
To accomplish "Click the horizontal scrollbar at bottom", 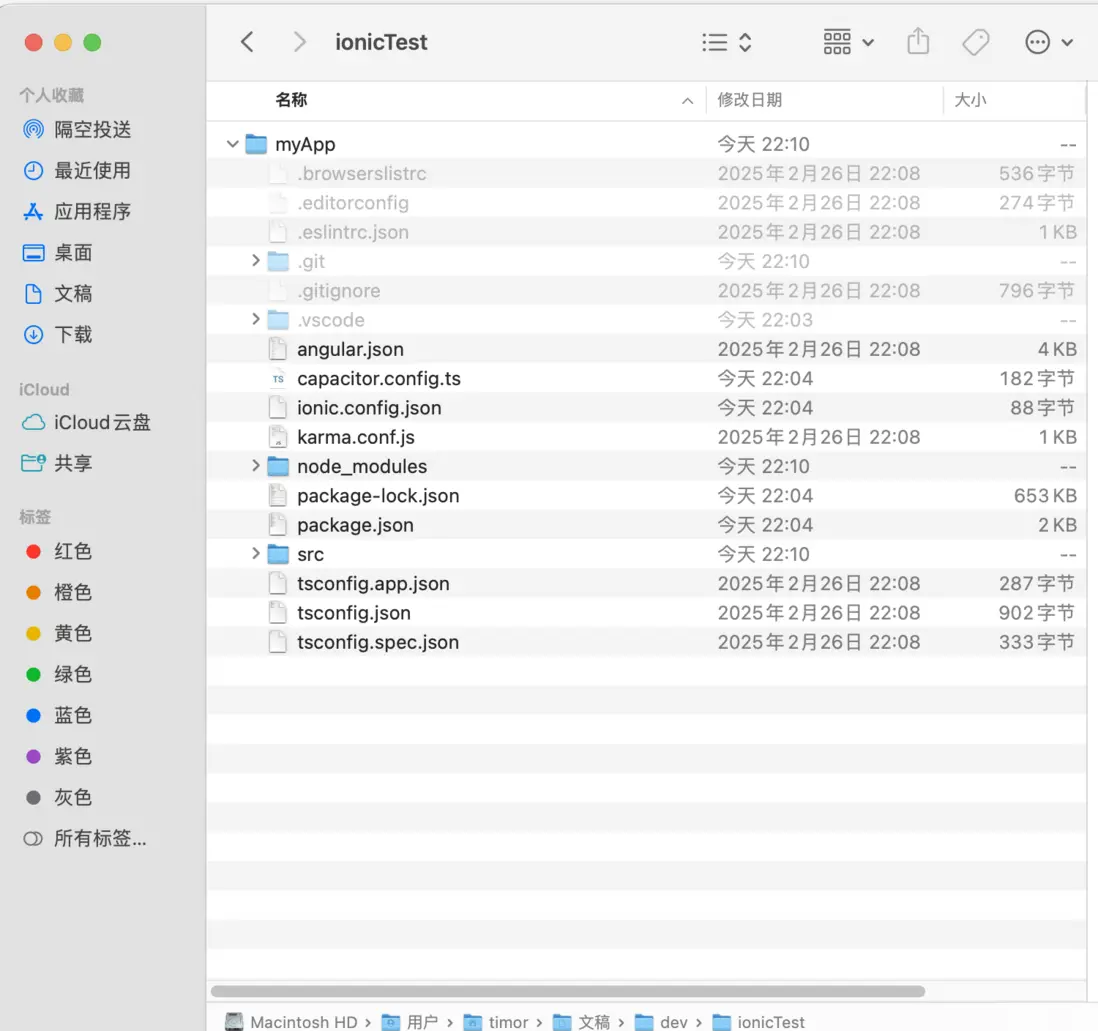I will [568, 991].
